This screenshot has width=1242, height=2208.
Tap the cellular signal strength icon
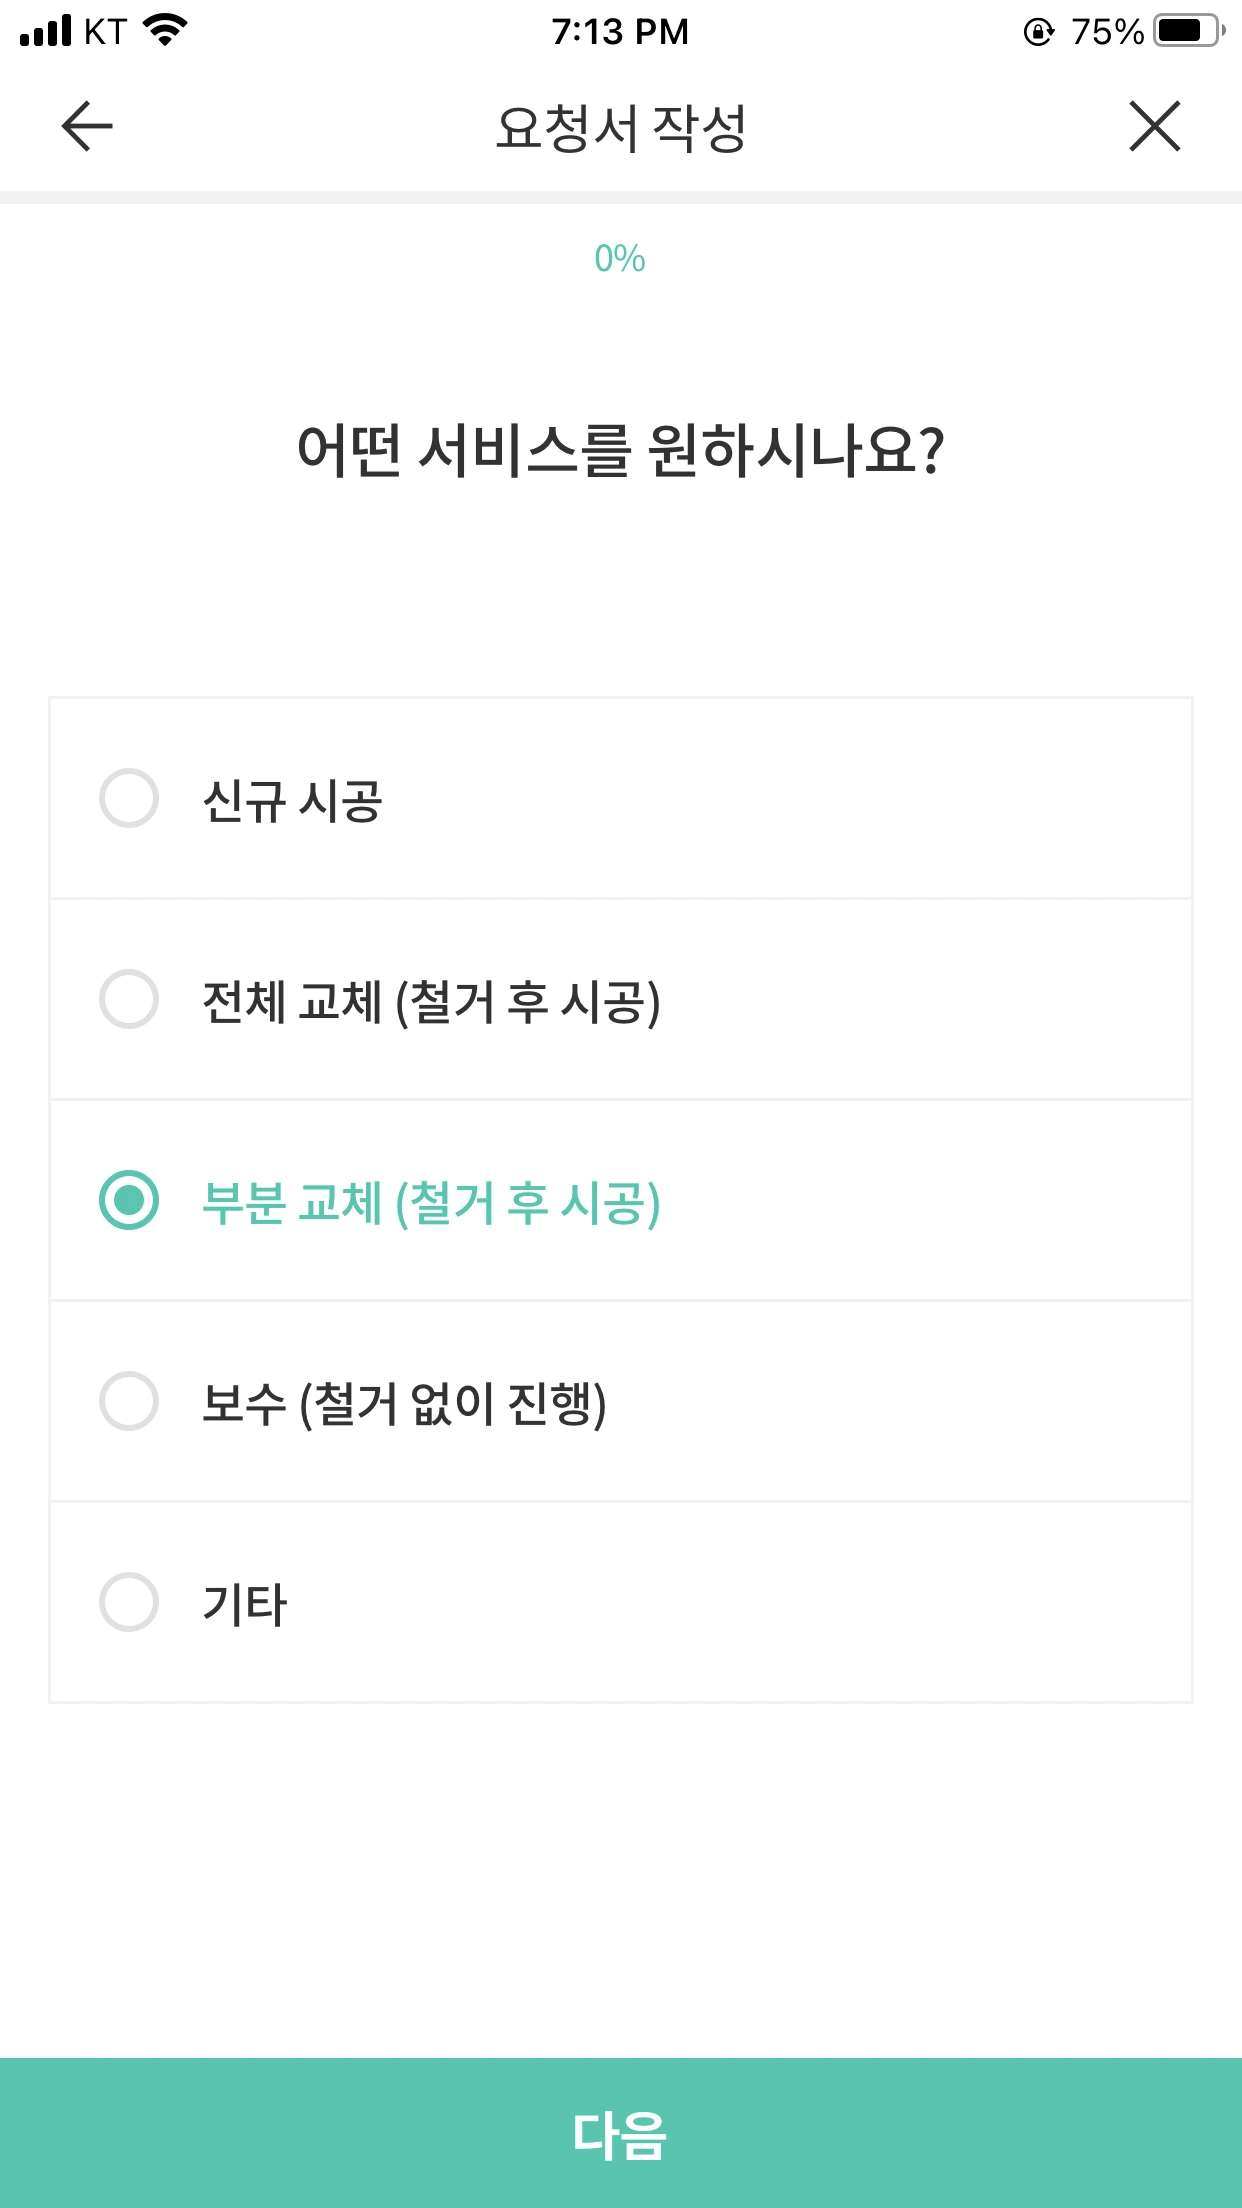(46, 31)
